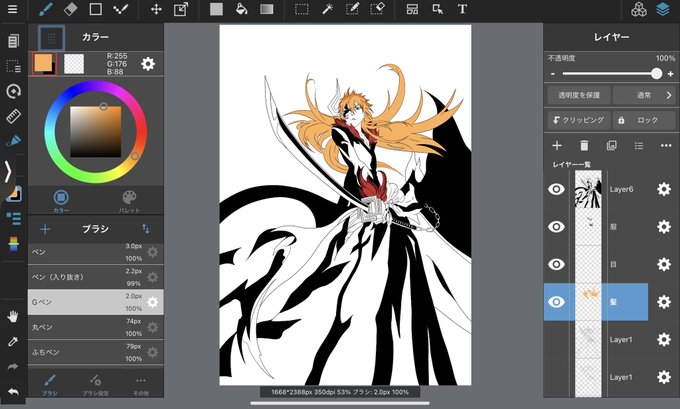Open the document pages icon in left sidebar
The width and height of the screenshot is (680, 409).
(x=13, y=41)
